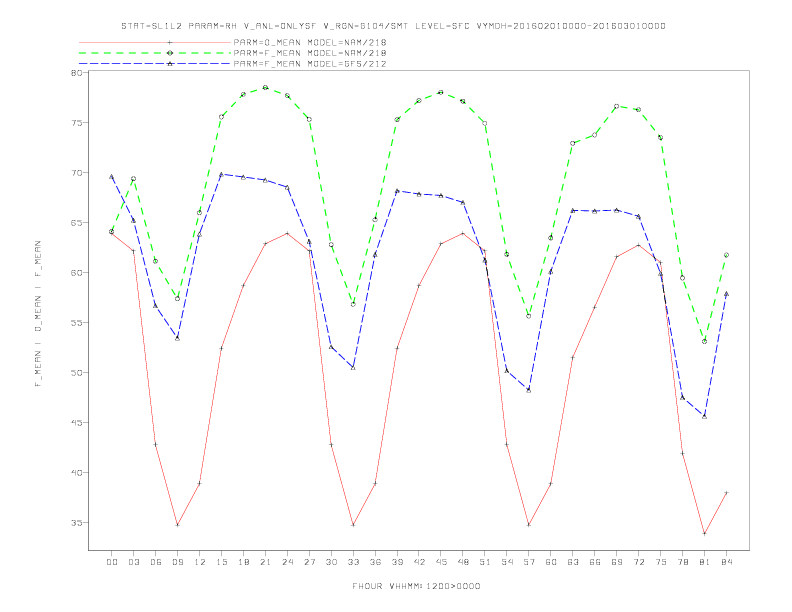Viewport: 792px width, 612px height.
Task: Click x-axis forecast hour label 51
Action: [x=485, y=562]
